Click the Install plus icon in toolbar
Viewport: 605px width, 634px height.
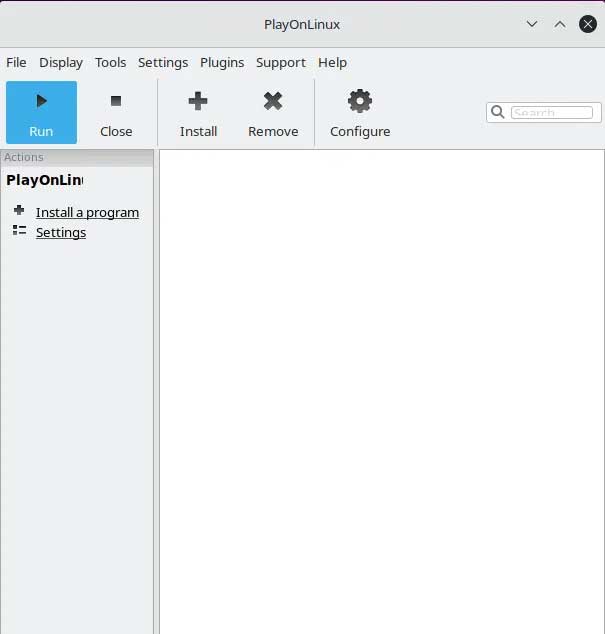[198, 101]
